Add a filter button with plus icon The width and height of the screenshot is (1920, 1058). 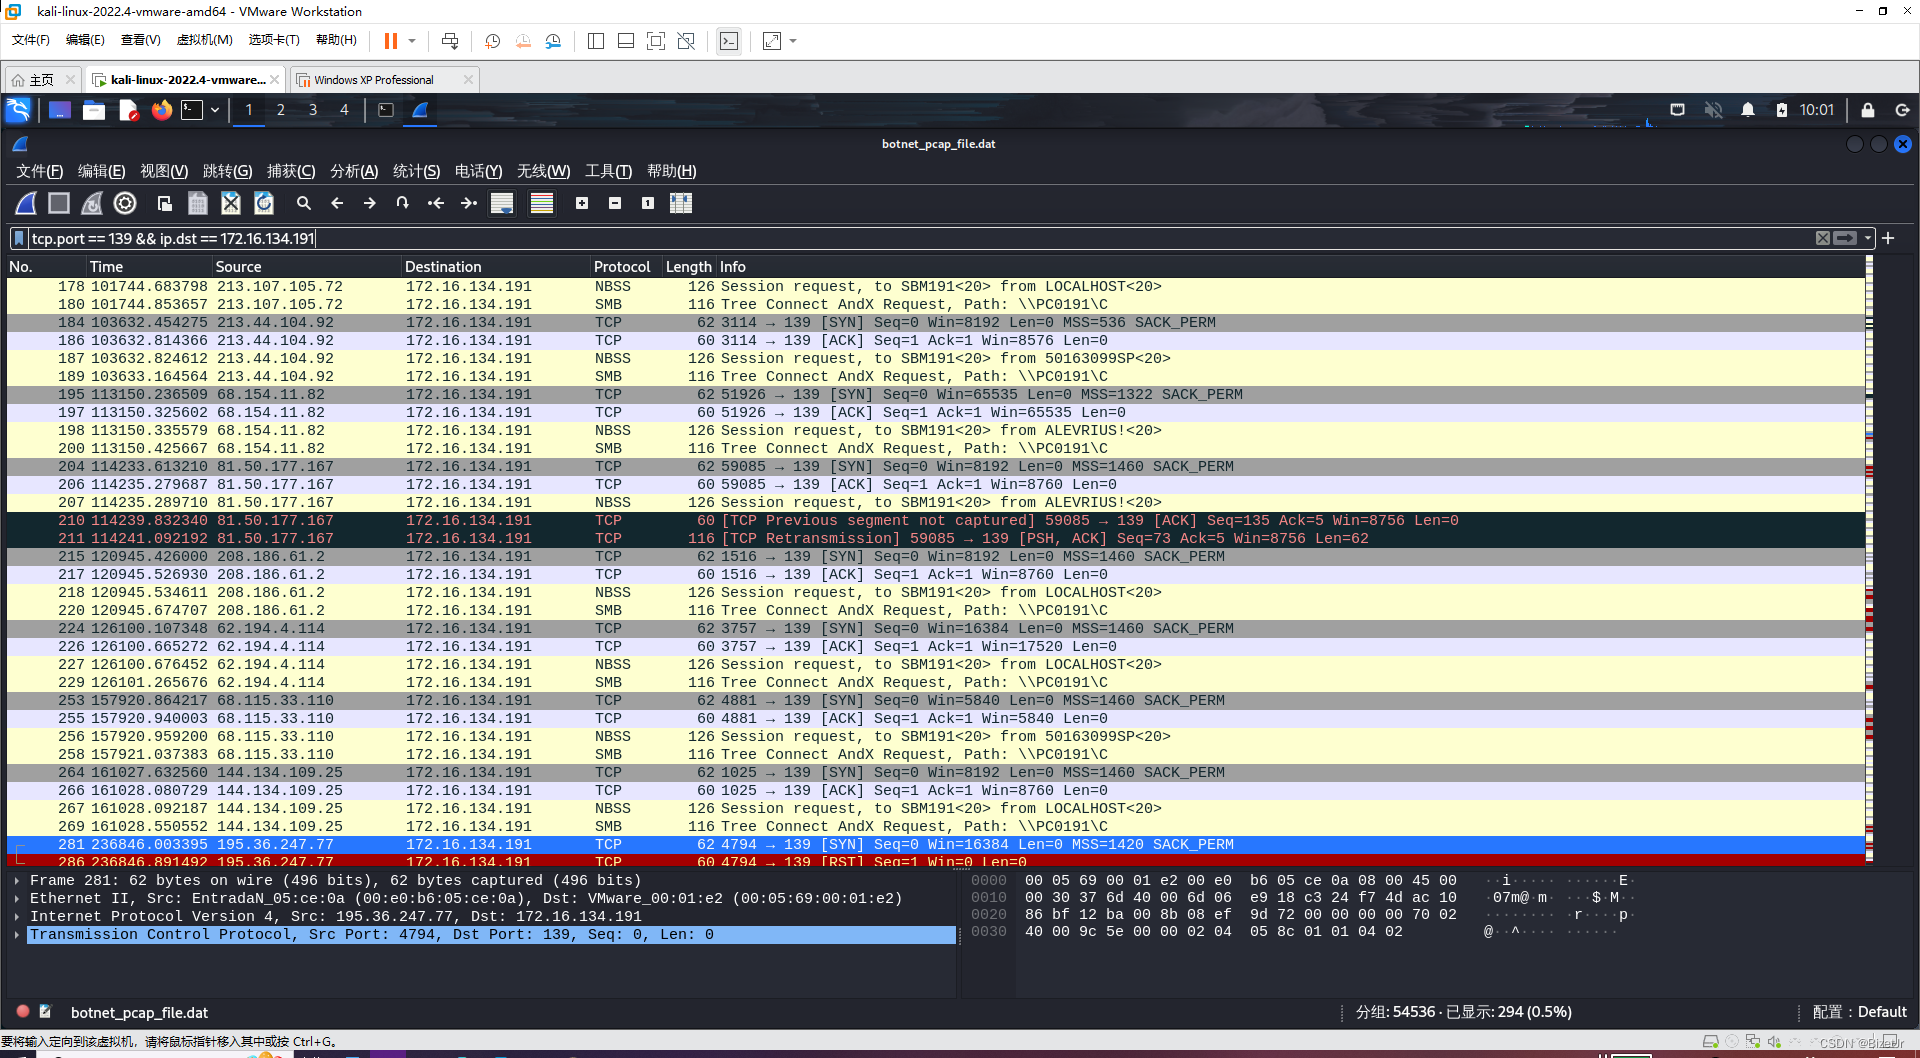[1888, 238]
